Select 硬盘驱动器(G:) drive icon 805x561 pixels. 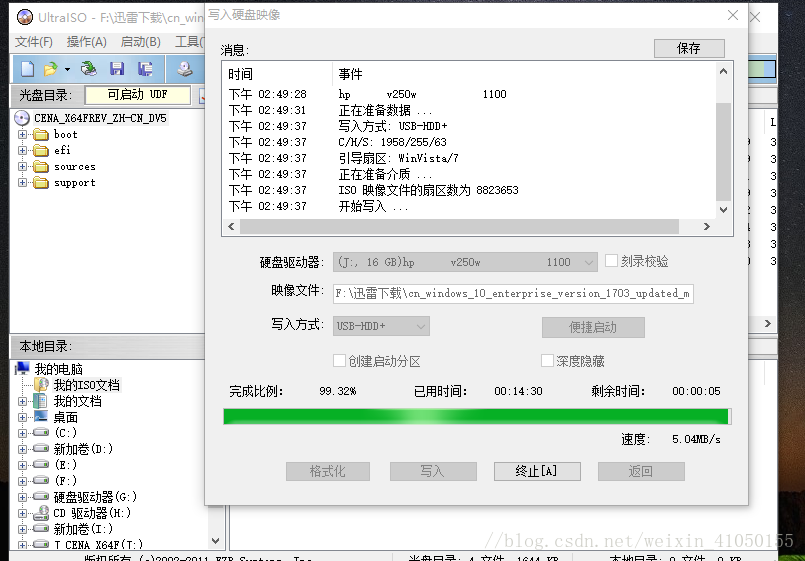[x=41, y=496]
